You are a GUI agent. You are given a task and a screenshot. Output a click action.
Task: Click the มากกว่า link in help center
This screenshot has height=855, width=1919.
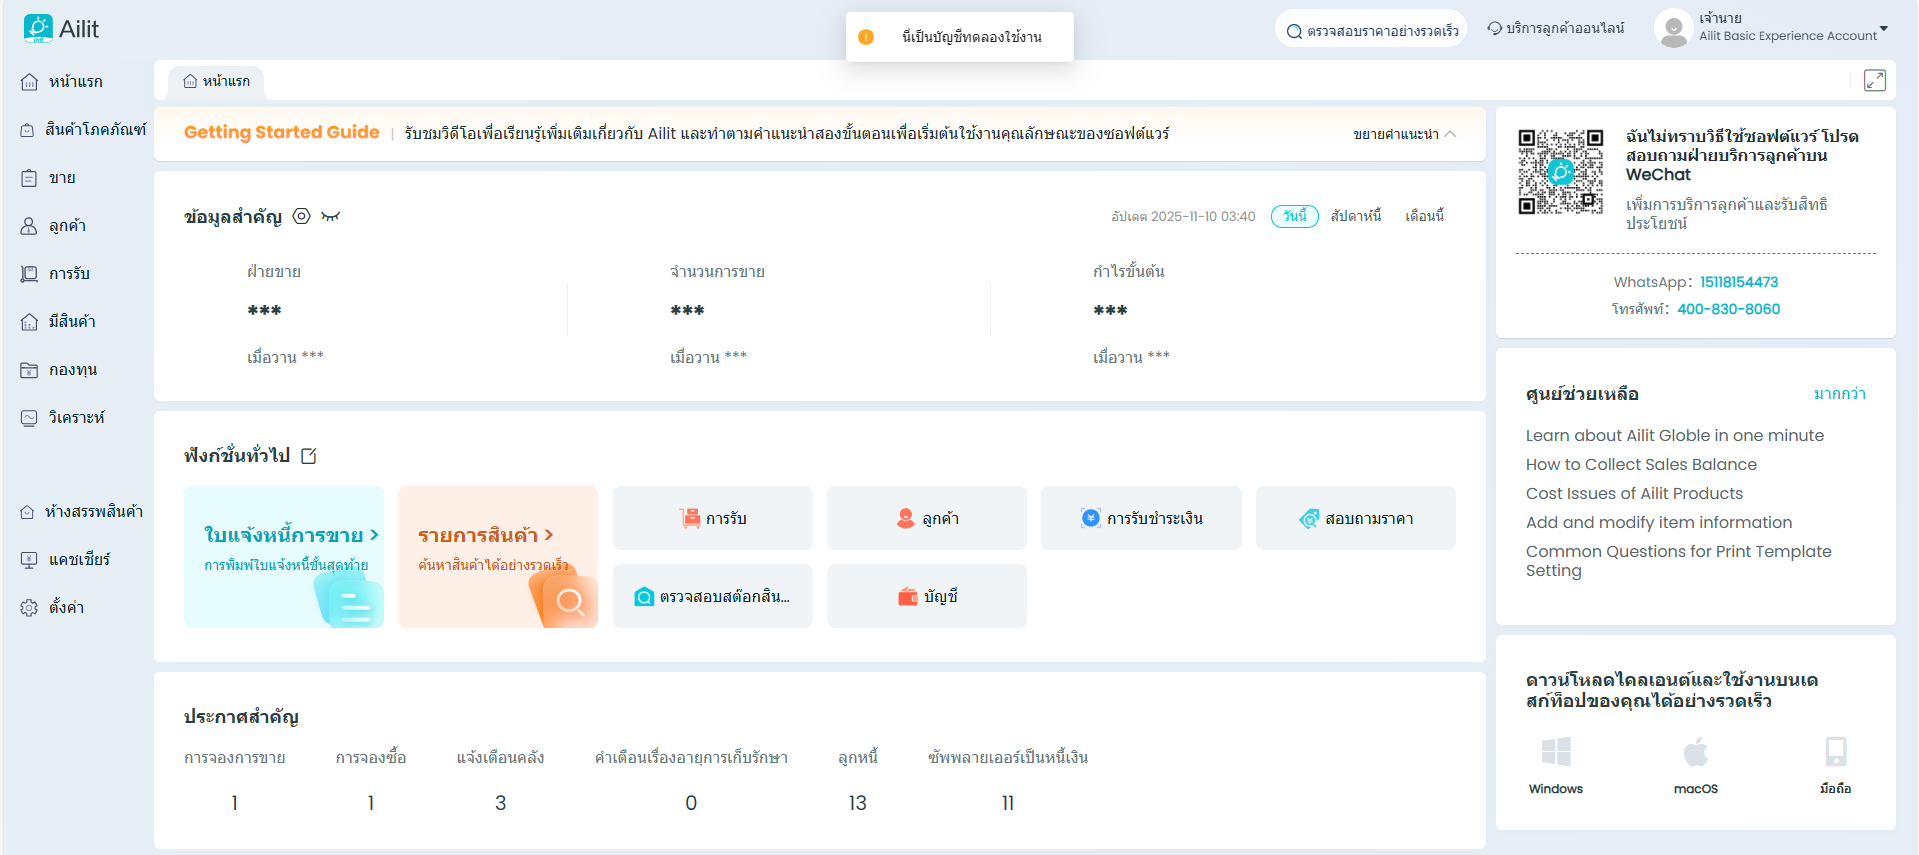click(x=1839, y=394)
